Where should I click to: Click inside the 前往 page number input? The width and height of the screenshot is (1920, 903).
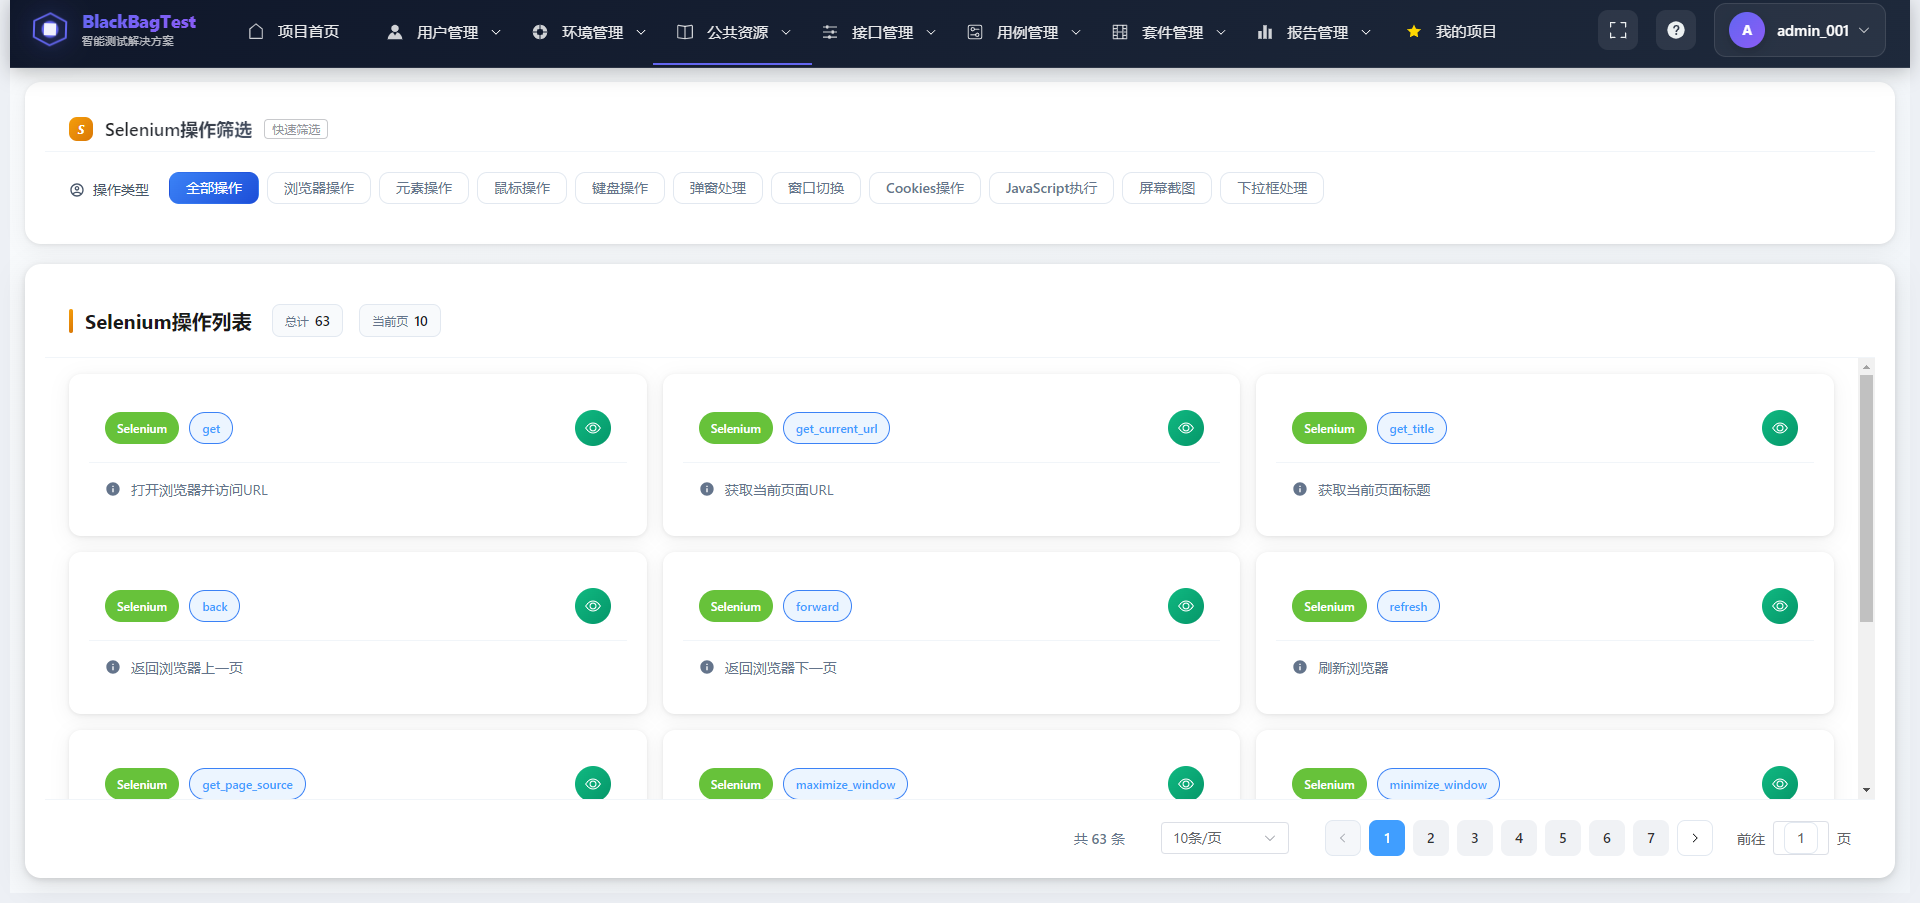[x=1800, y=838]
